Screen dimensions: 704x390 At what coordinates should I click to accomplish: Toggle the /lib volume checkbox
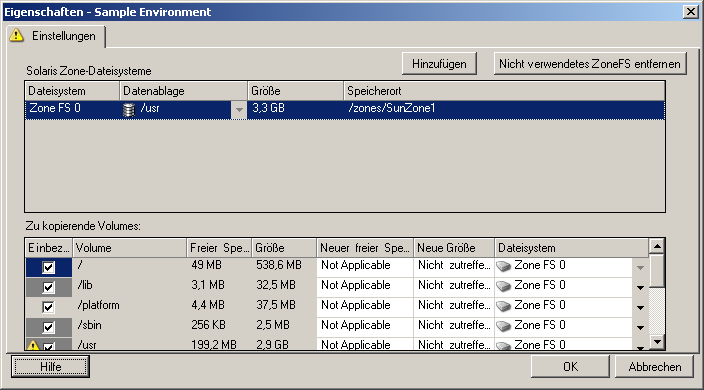[x=48, y=287]
